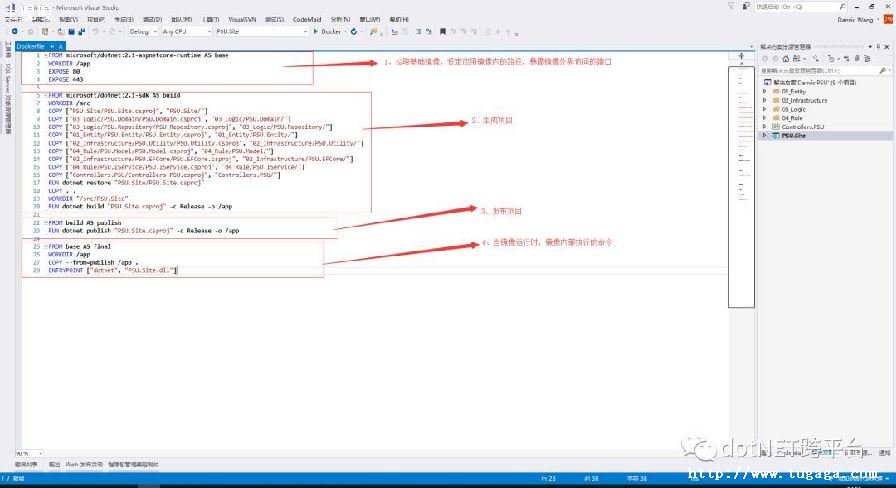This screenshot has width=896, height=488.
Task: Collapse the FROM build AS publish region
Action: click(46, 223)
